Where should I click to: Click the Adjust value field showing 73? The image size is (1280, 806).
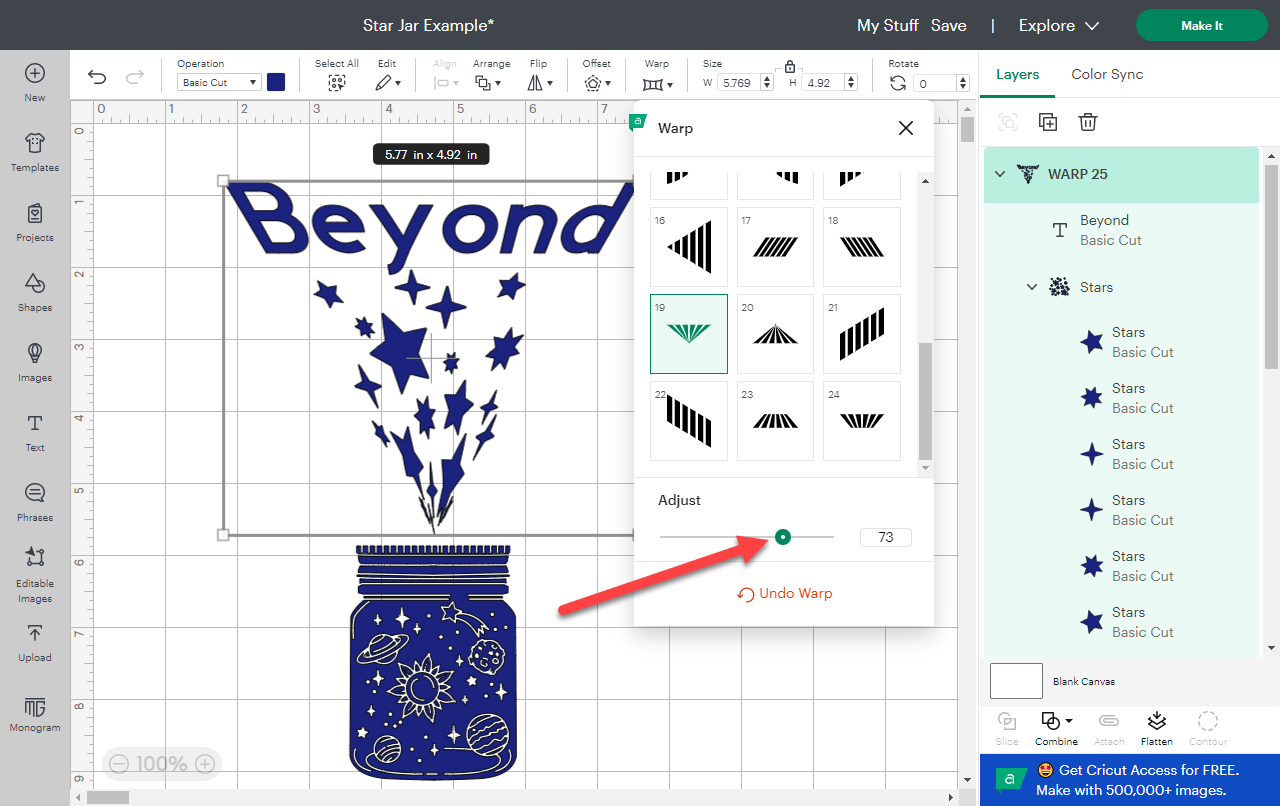pos(885,537)
